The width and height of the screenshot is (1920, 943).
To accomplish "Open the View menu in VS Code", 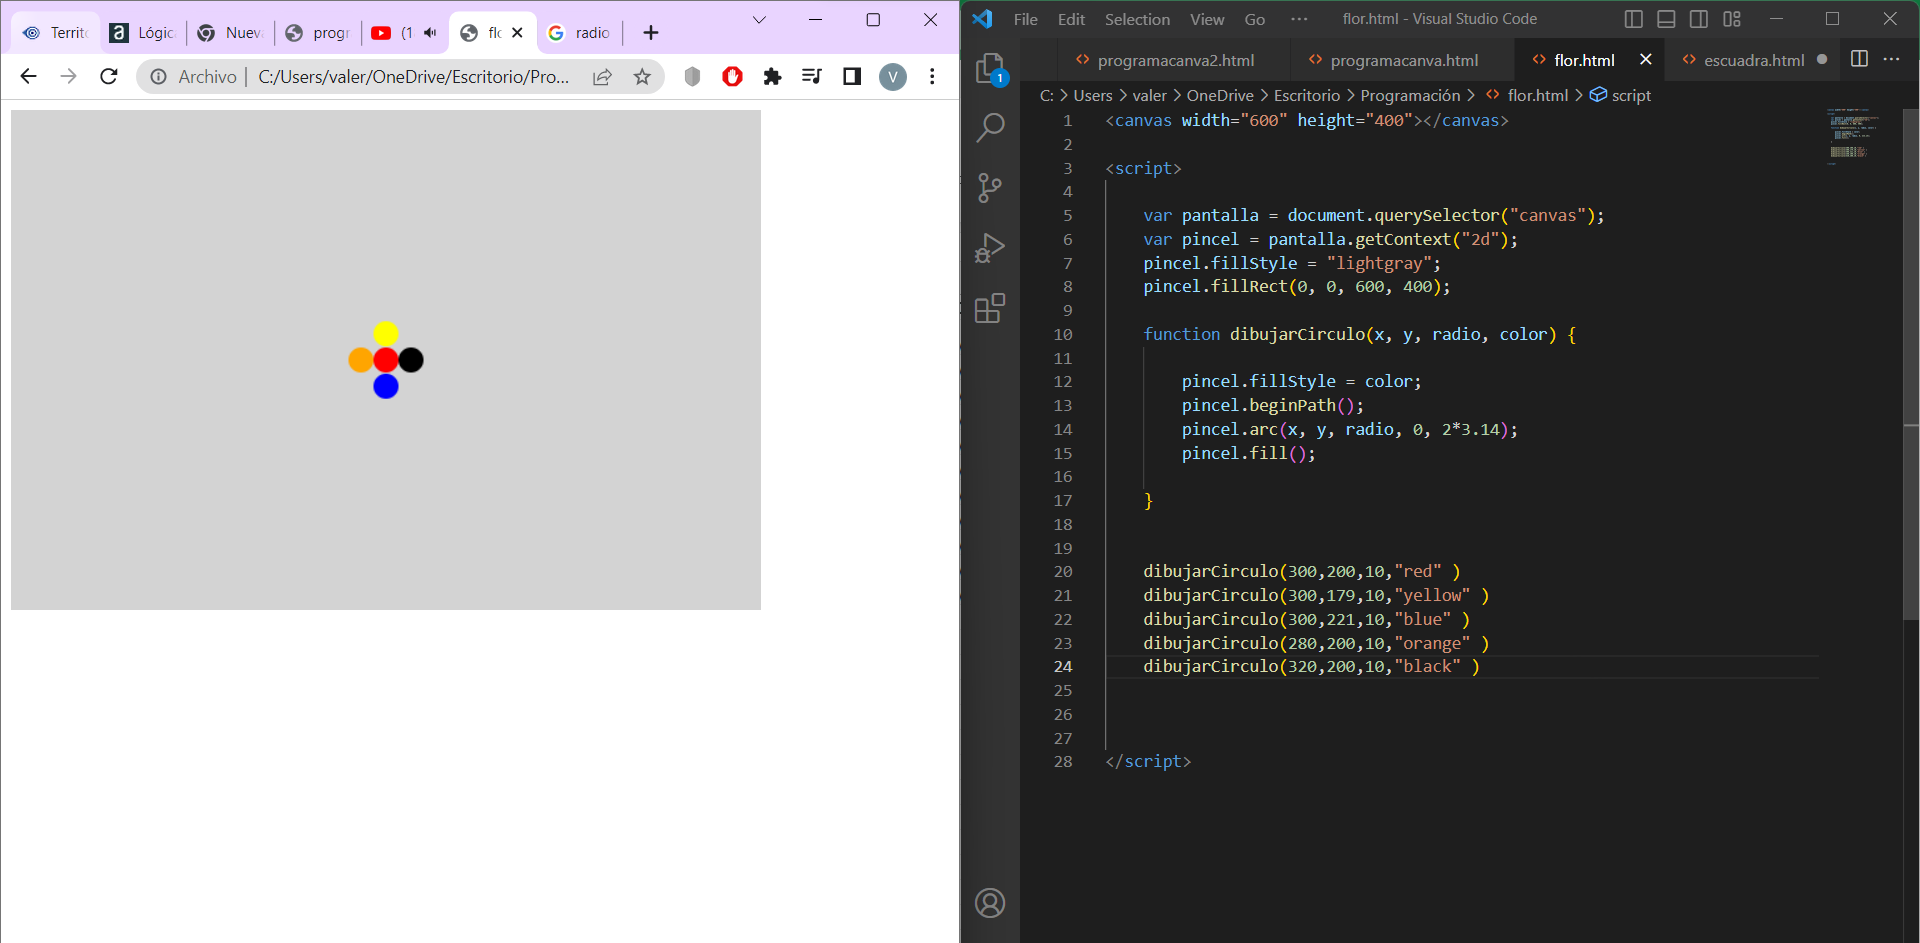I will [x=1207, y=19].
